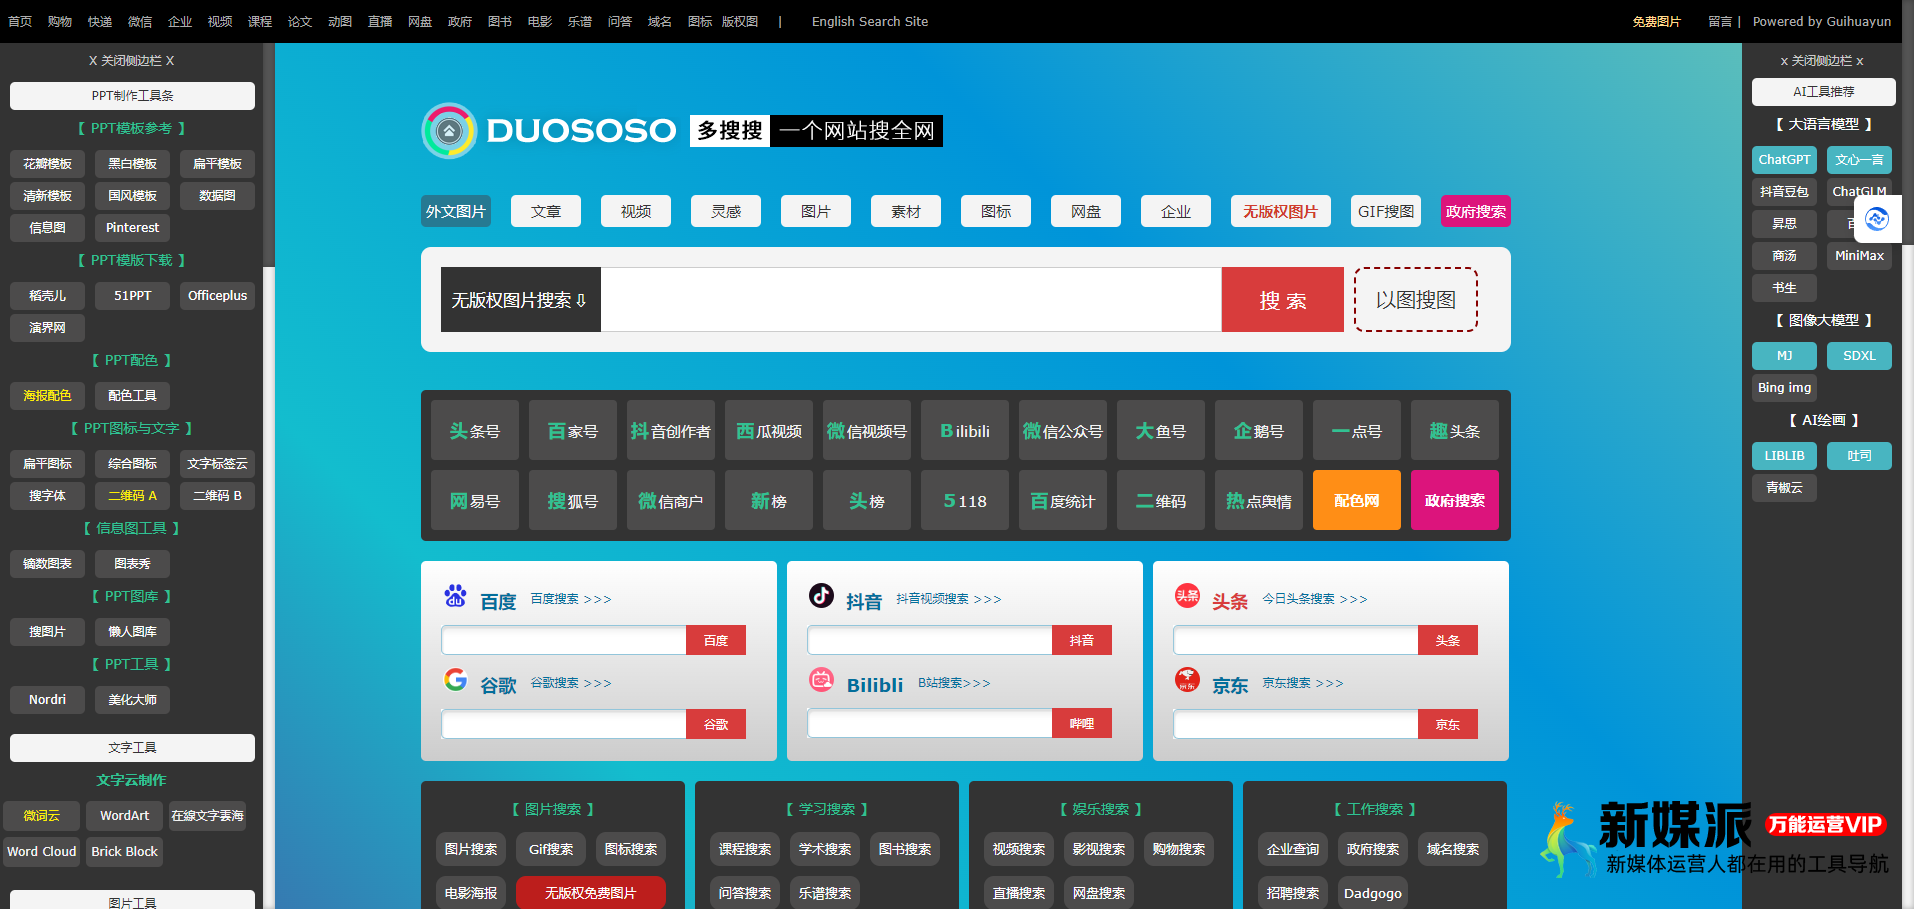The height and width of the screenshot is (909, 1914).
Task: Open the 二维码 A link
Action: click(132, 495)
